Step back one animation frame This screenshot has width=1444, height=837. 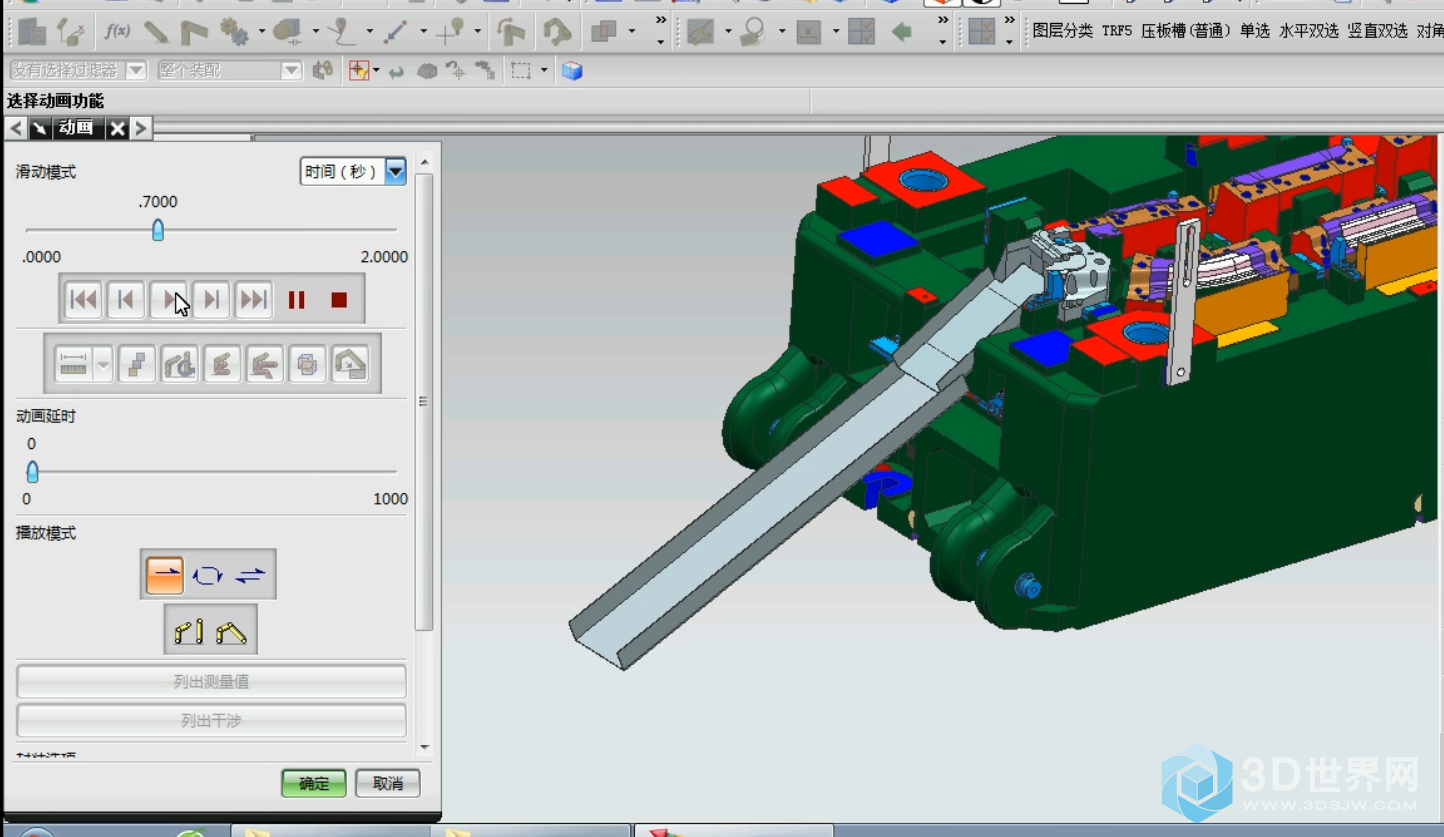click(x=125, y=299)
